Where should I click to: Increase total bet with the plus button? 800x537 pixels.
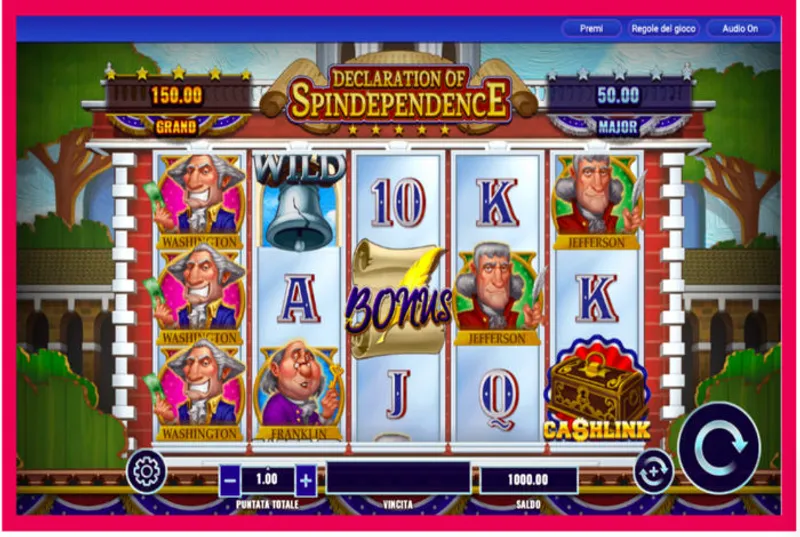(306, 480)
